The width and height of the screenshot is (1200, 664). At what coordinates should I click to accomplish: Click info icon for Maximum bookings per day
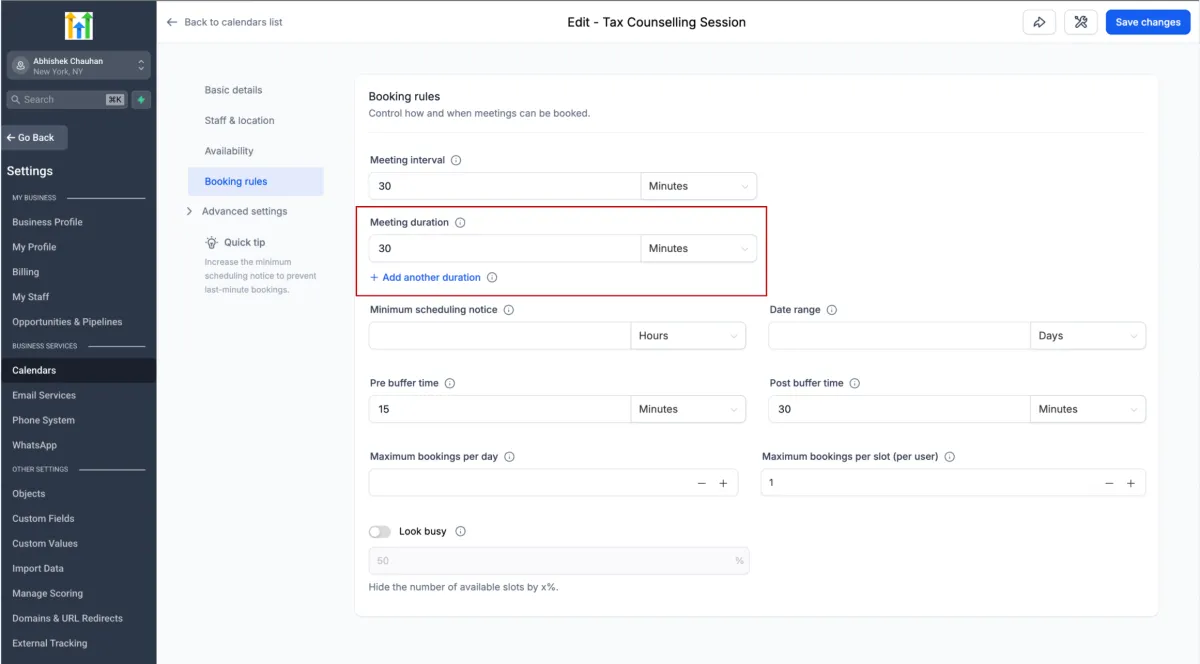pos(510,457)
